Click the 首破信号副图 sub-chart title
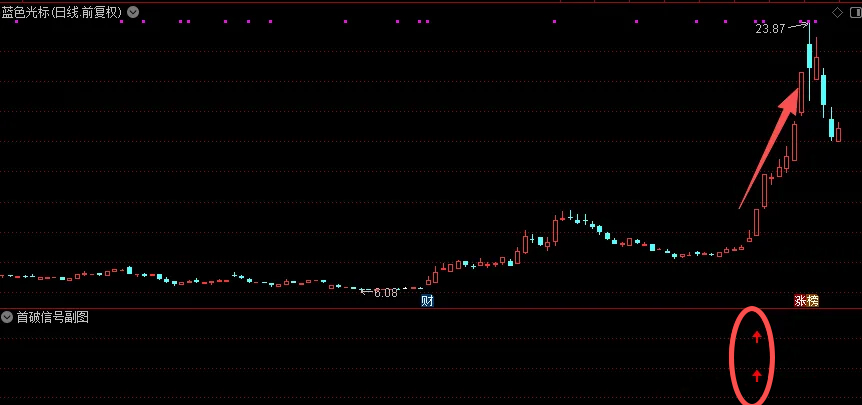 [53, 317]
